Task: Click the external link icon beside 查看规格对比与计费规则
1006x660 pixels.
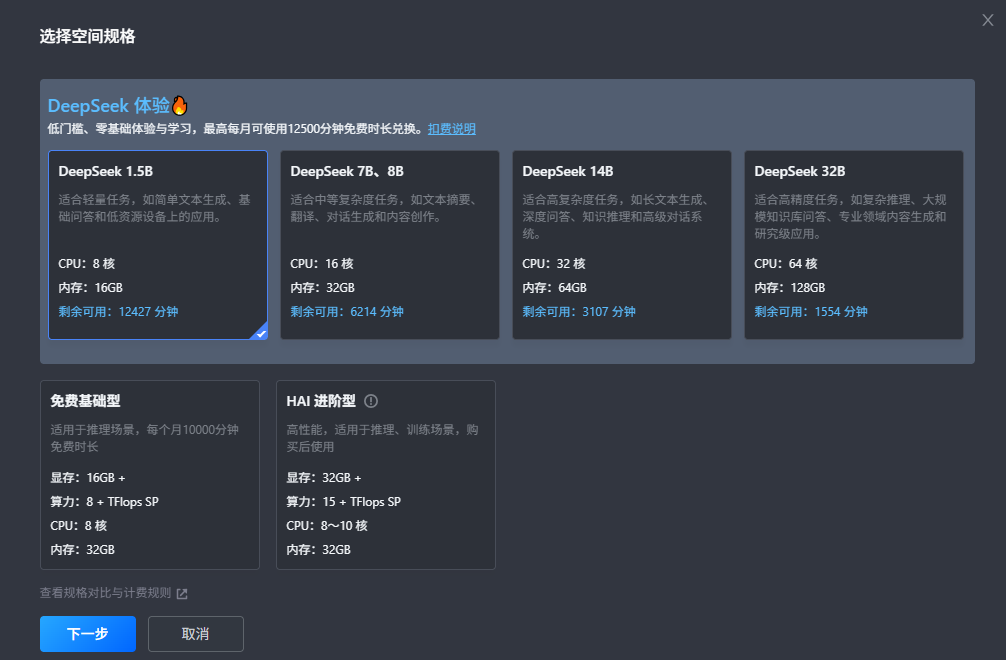Action: 182,593
